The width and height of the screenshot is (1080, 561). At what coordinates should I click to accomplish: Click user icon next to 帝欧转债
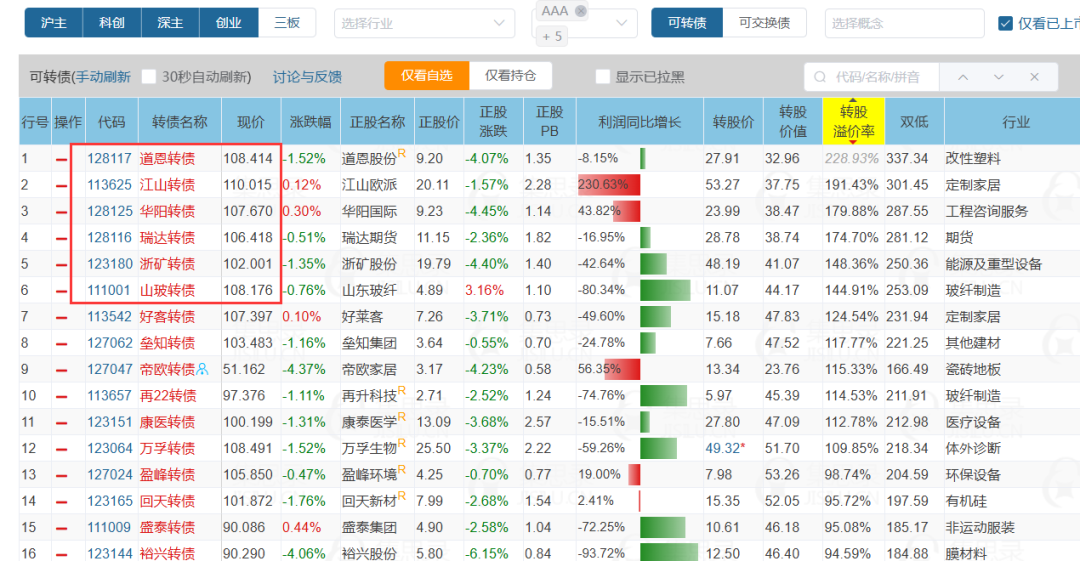tap(202, 369)
